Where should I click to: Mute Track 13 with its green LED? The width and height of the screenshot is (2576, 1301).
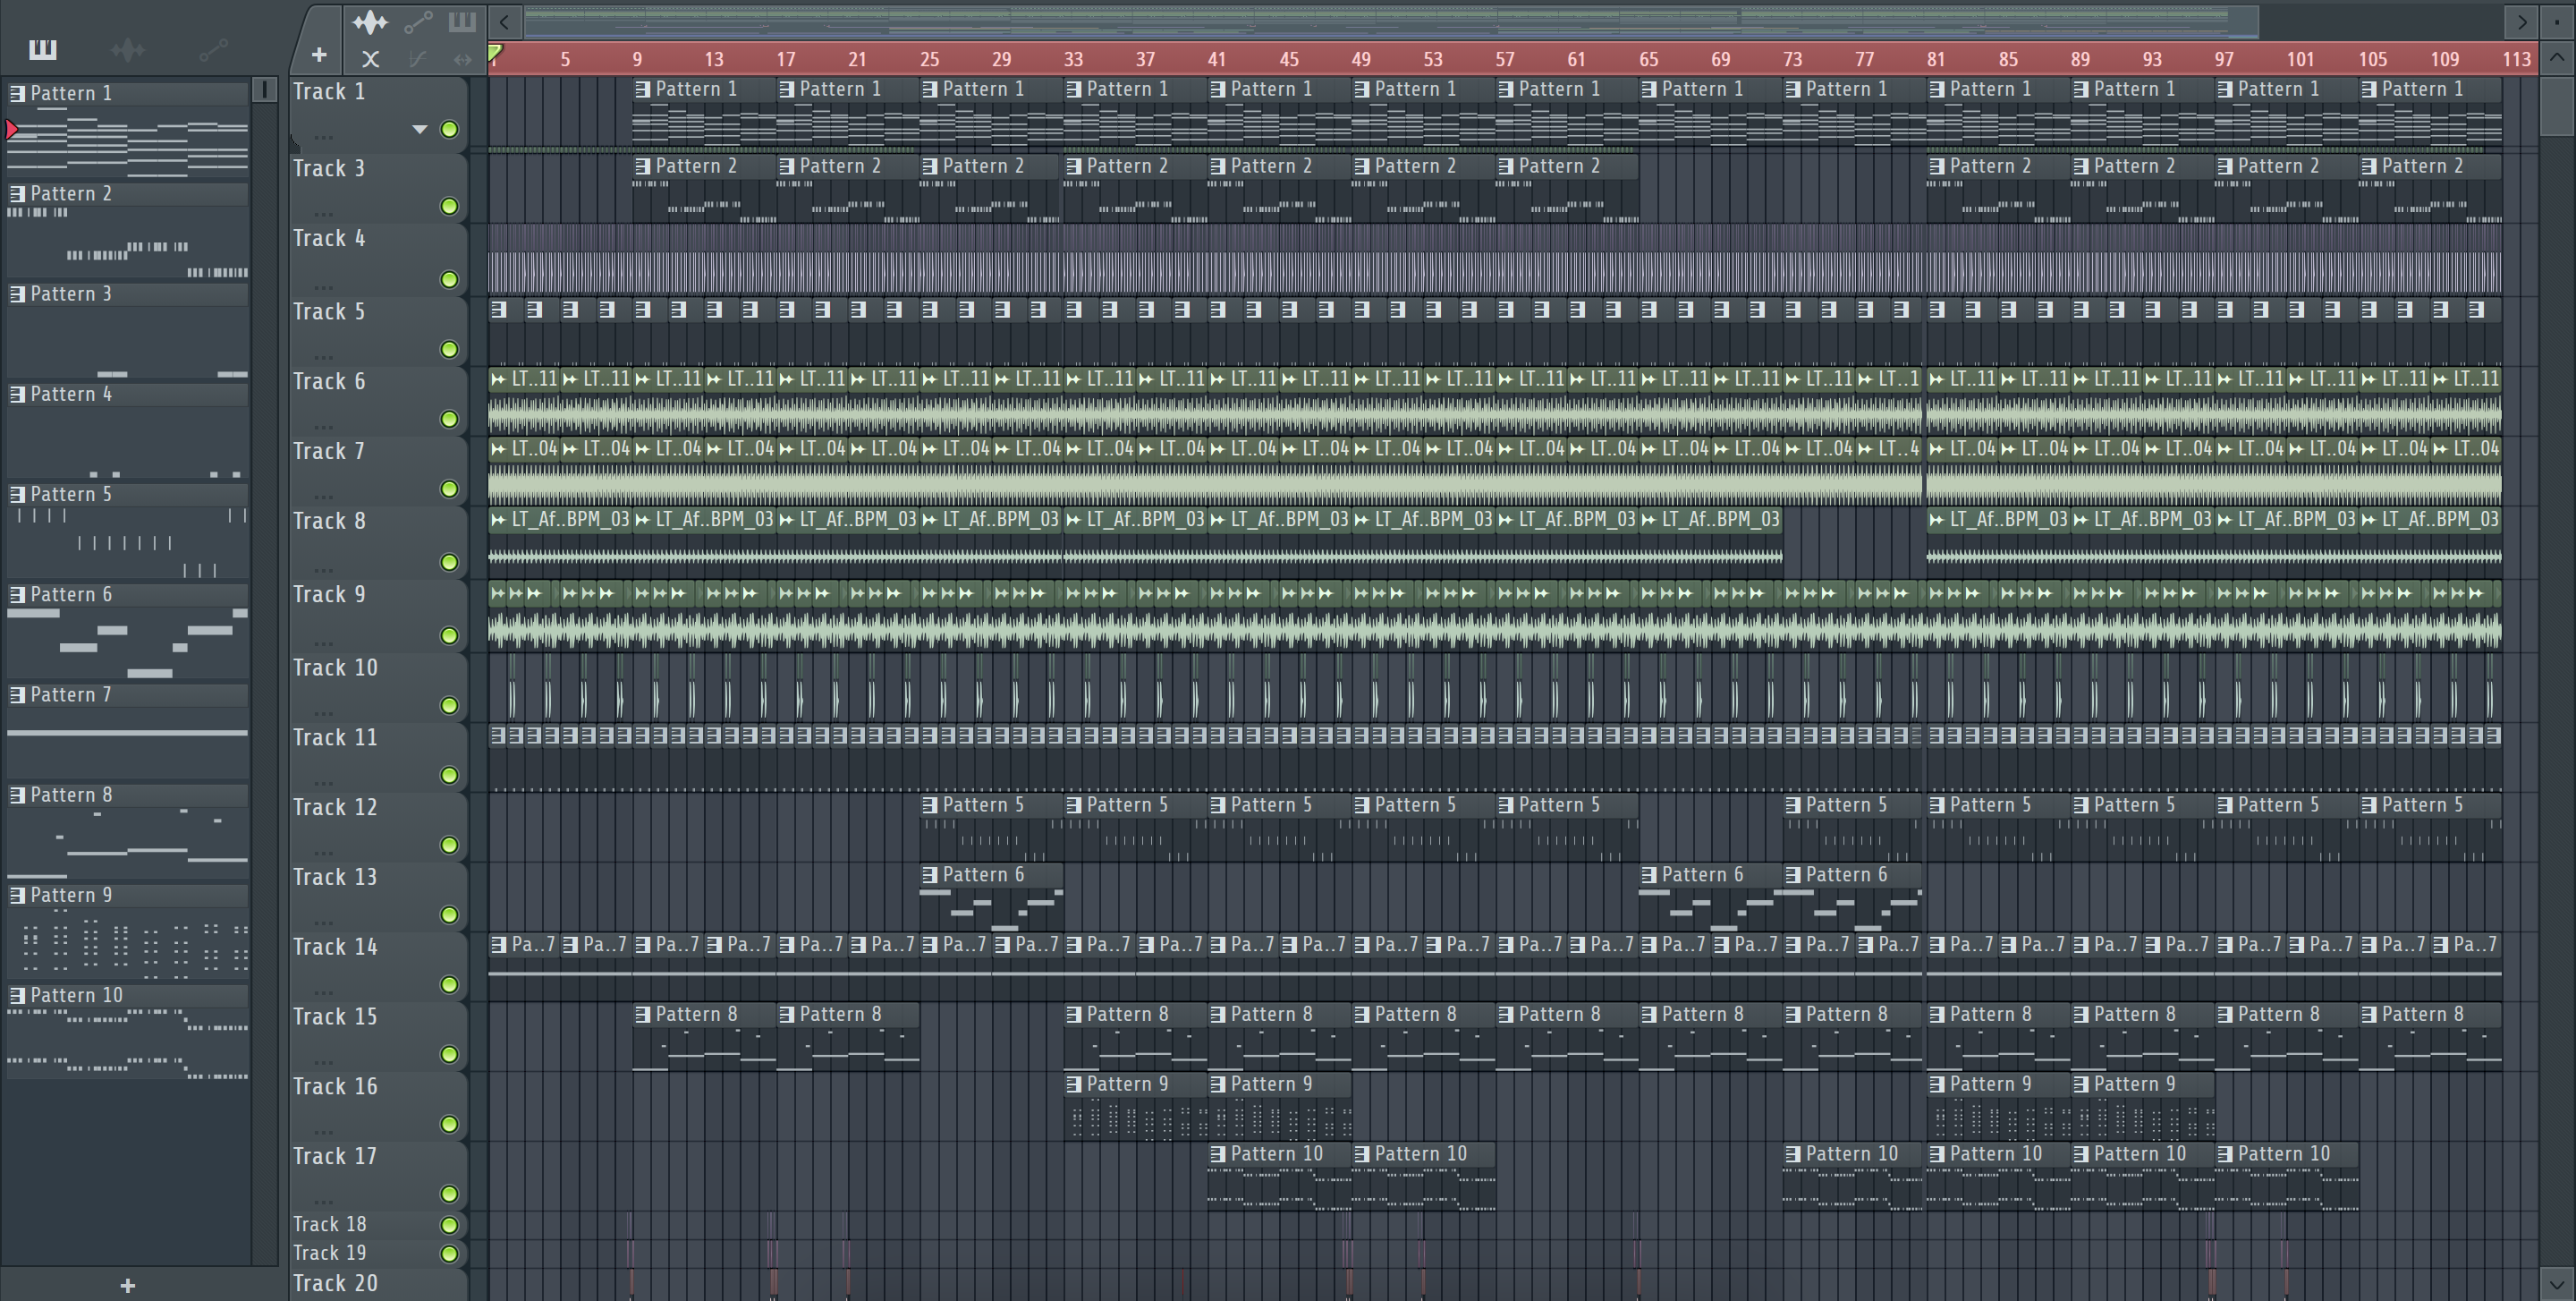click(450, 915)
